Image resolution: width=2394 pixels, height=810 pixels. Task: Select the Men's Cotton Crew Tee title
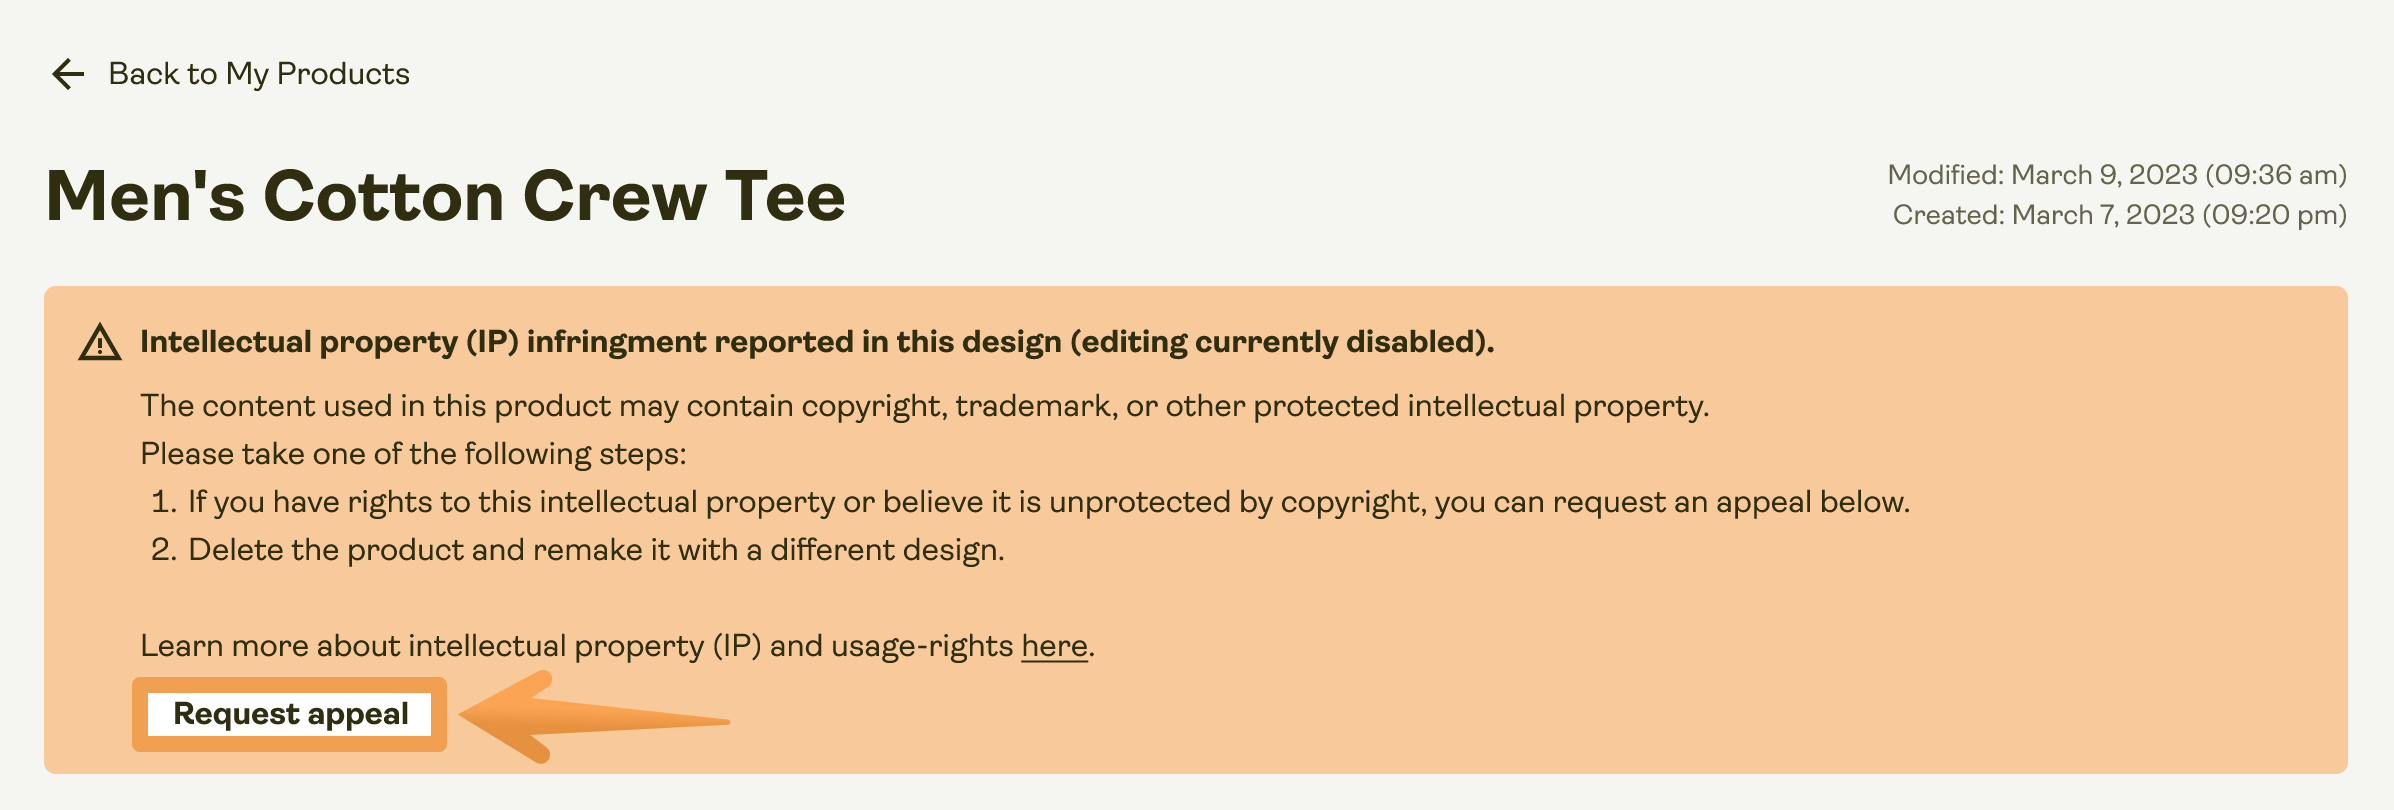(x=446, y=196)
